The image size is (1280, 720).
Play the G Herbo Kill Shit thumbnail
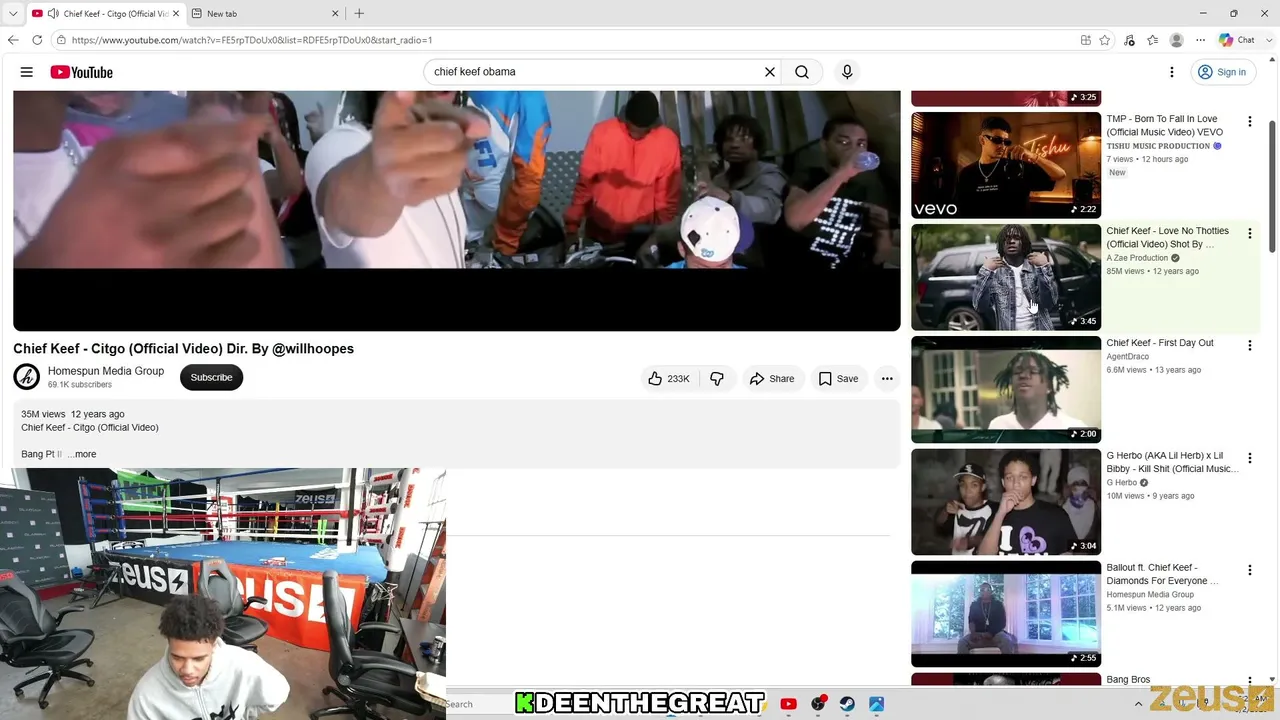[1006, 502]
